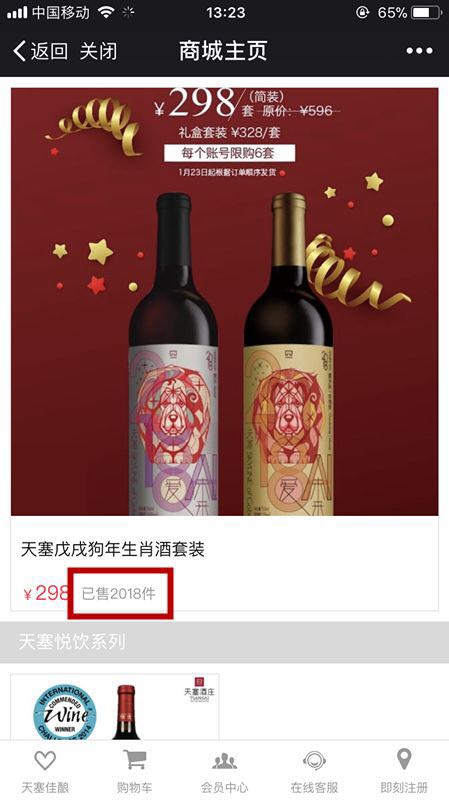Open the dog-year wine promotional banner image
449x800 pixels.
click(224, 302)
